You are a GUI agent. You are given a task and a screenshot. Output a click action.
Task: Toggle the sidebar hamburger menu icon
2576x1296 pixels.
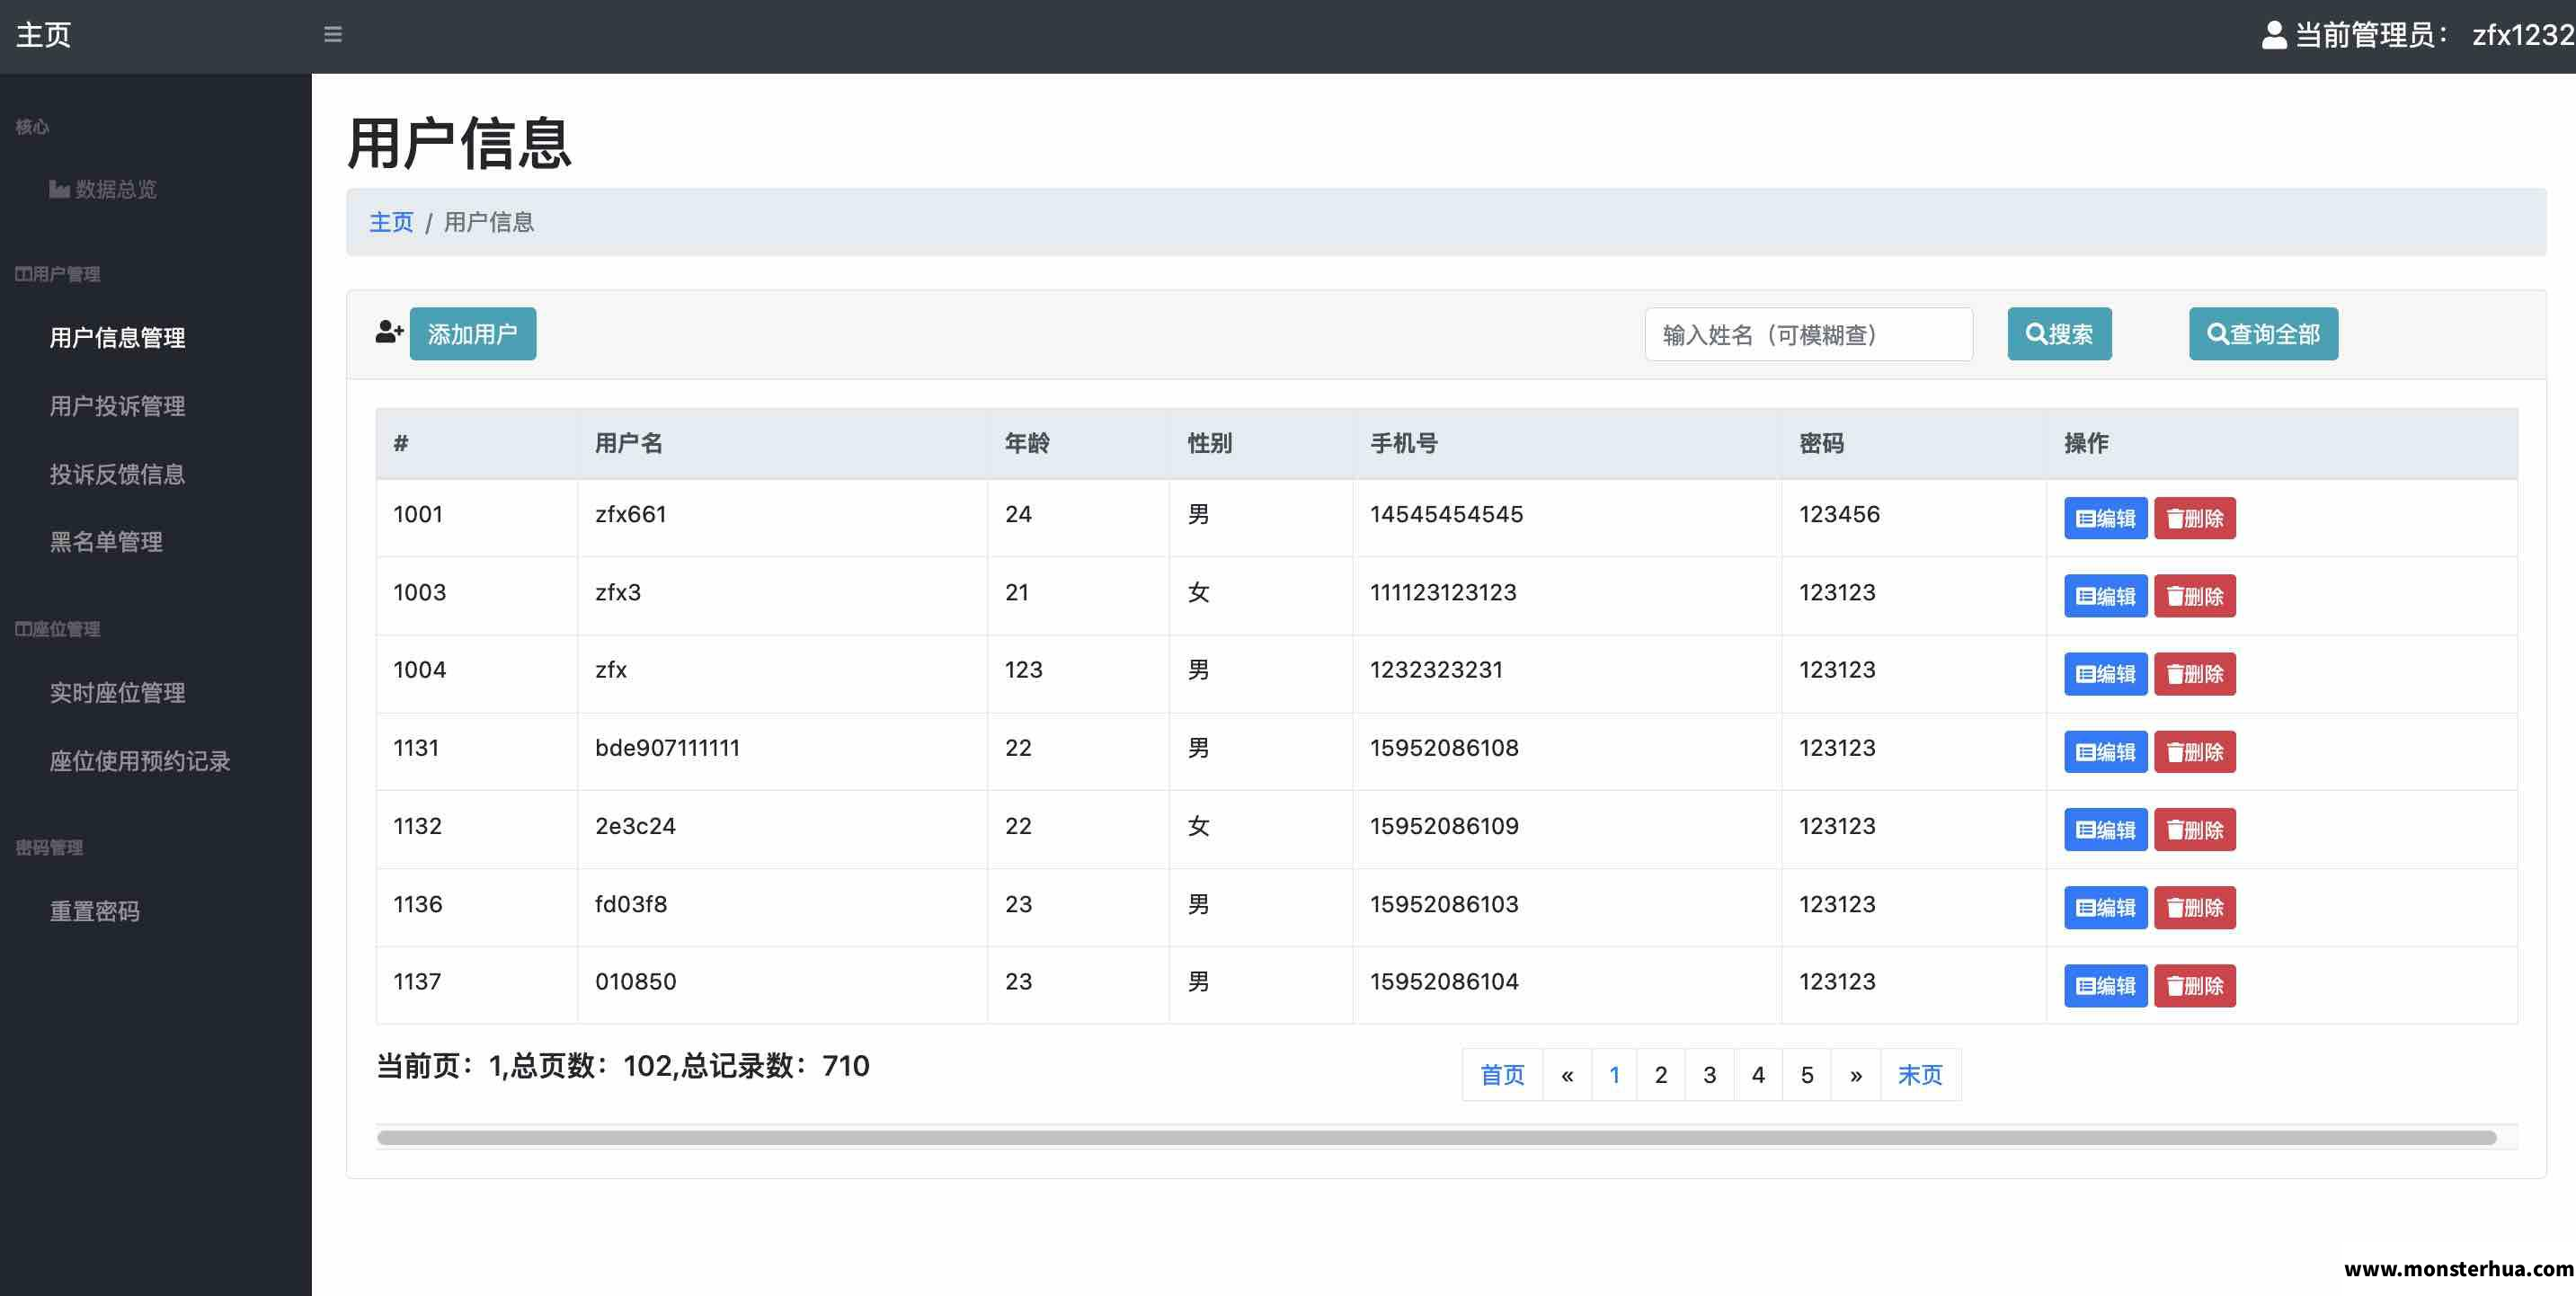point(333,35)
